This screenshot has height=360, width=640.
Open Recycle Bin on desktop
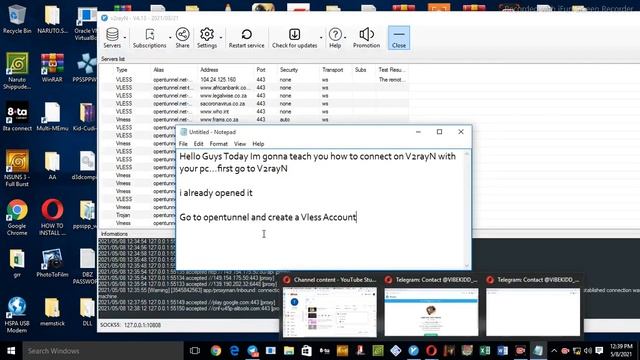tap(17, 19)
